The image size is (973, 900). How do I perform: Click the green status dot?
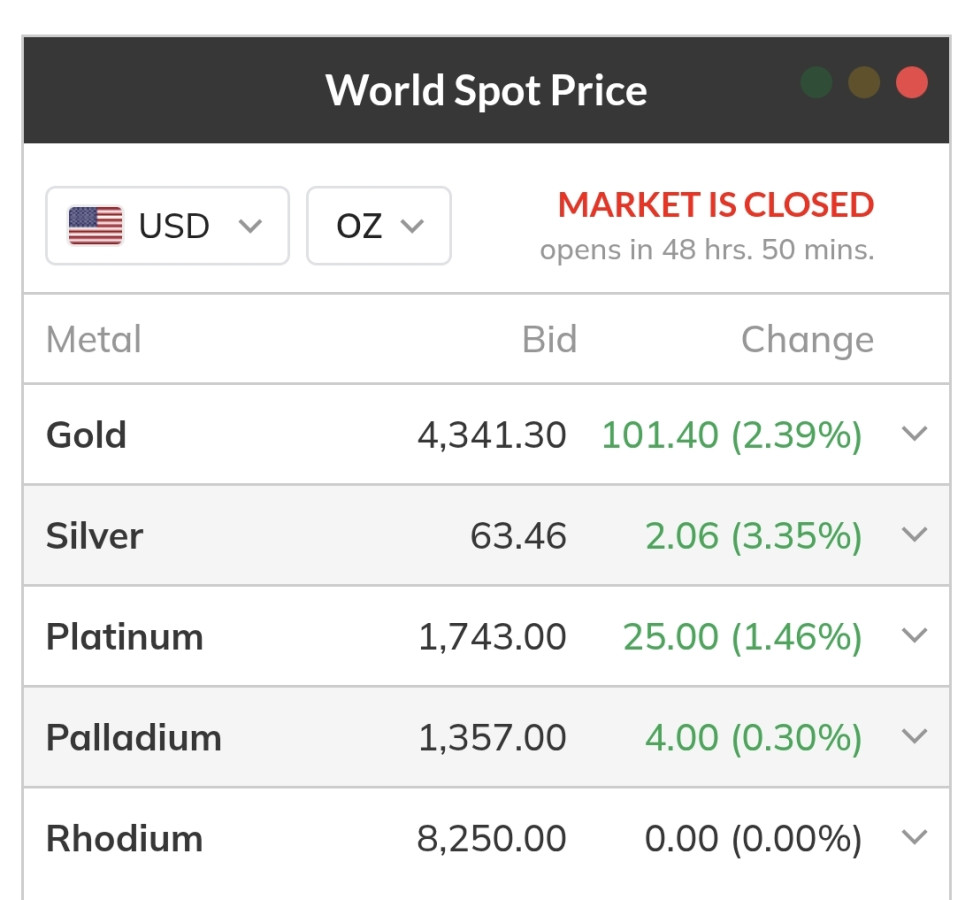tap(816, 83)
